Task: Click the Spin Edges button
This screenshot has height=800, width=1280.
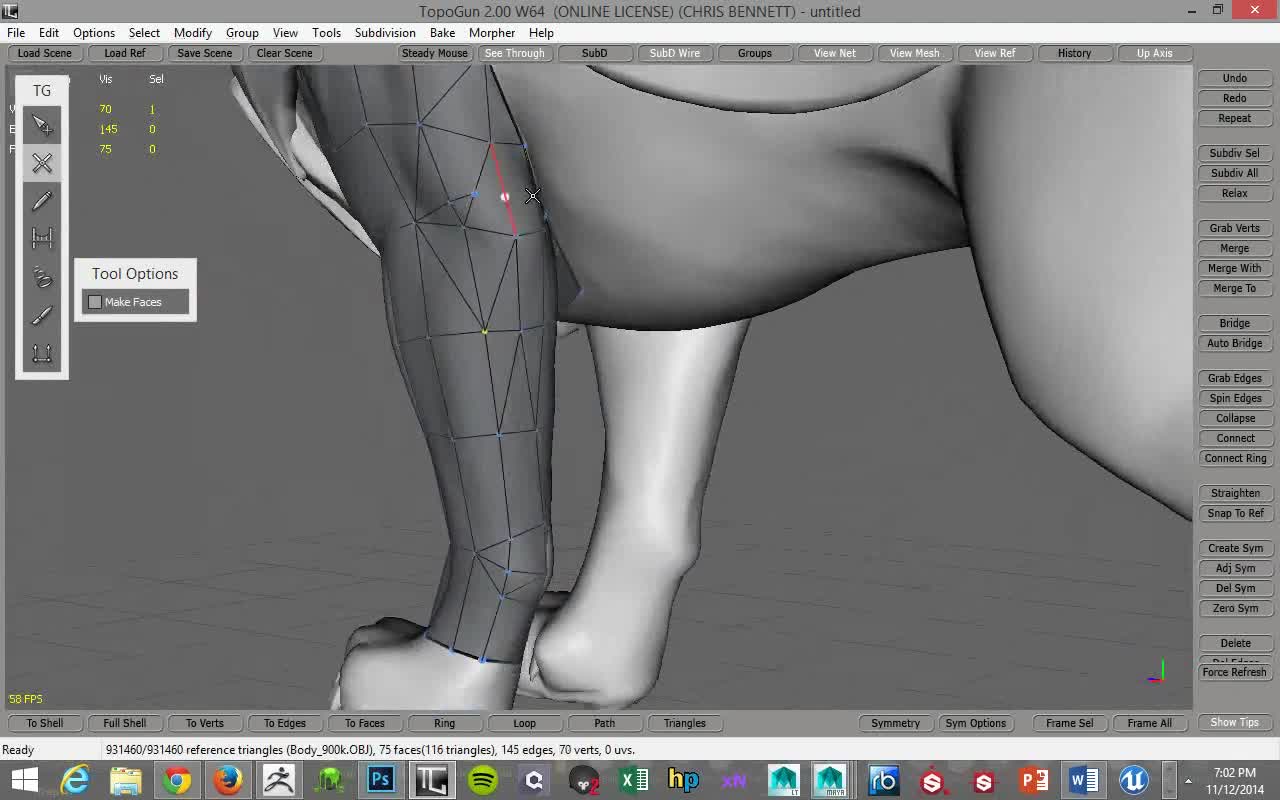Action: coord(1235,398)
